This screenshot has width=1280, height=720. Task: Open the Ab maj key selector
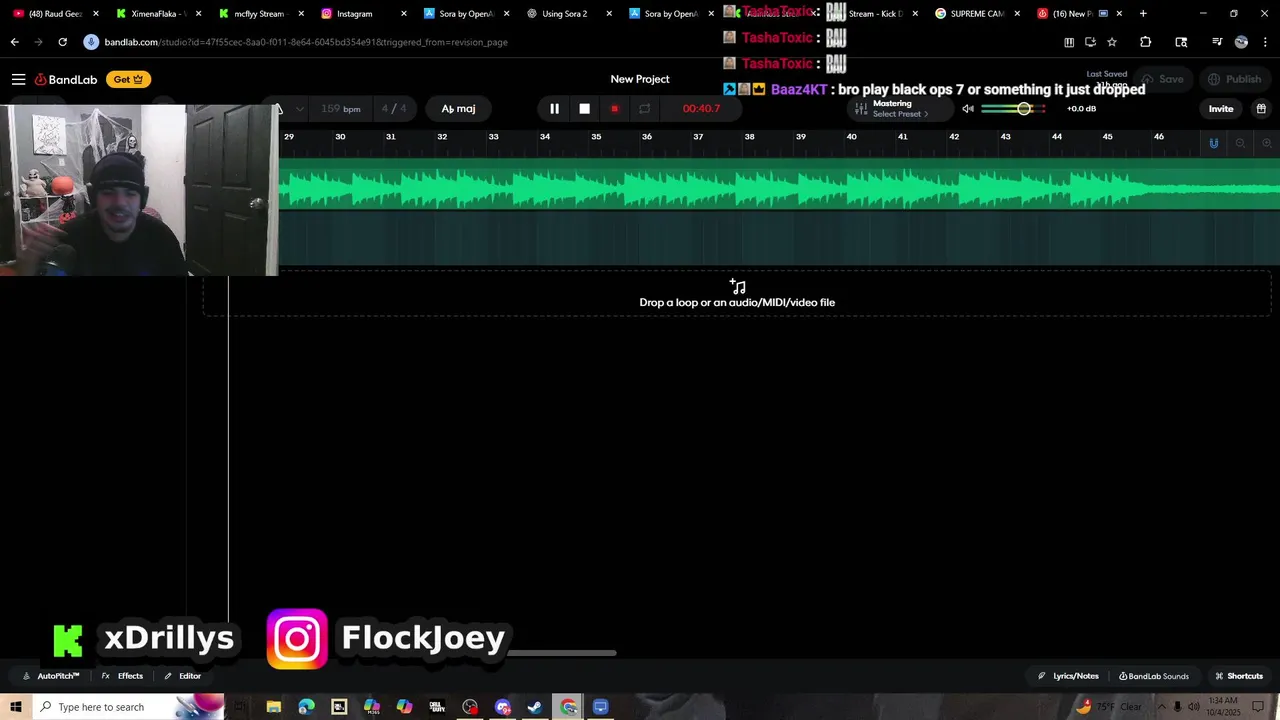point(458,109)
